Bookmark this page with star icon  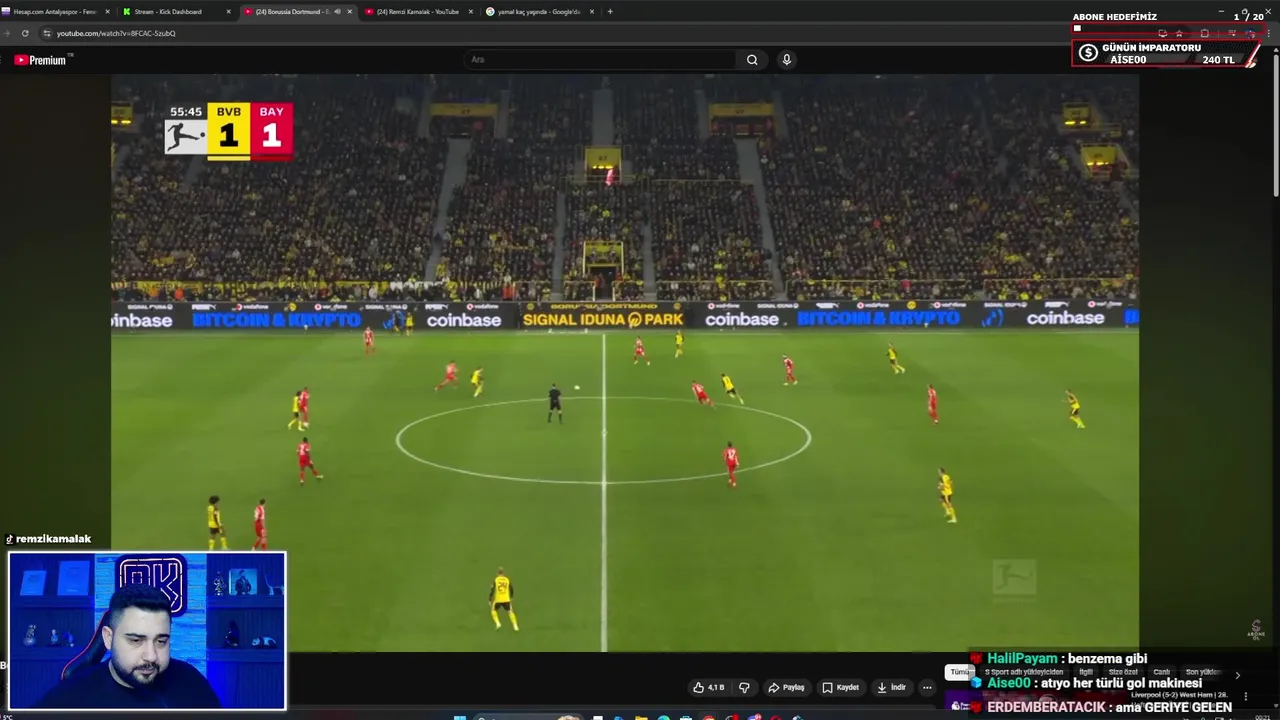1179,33
